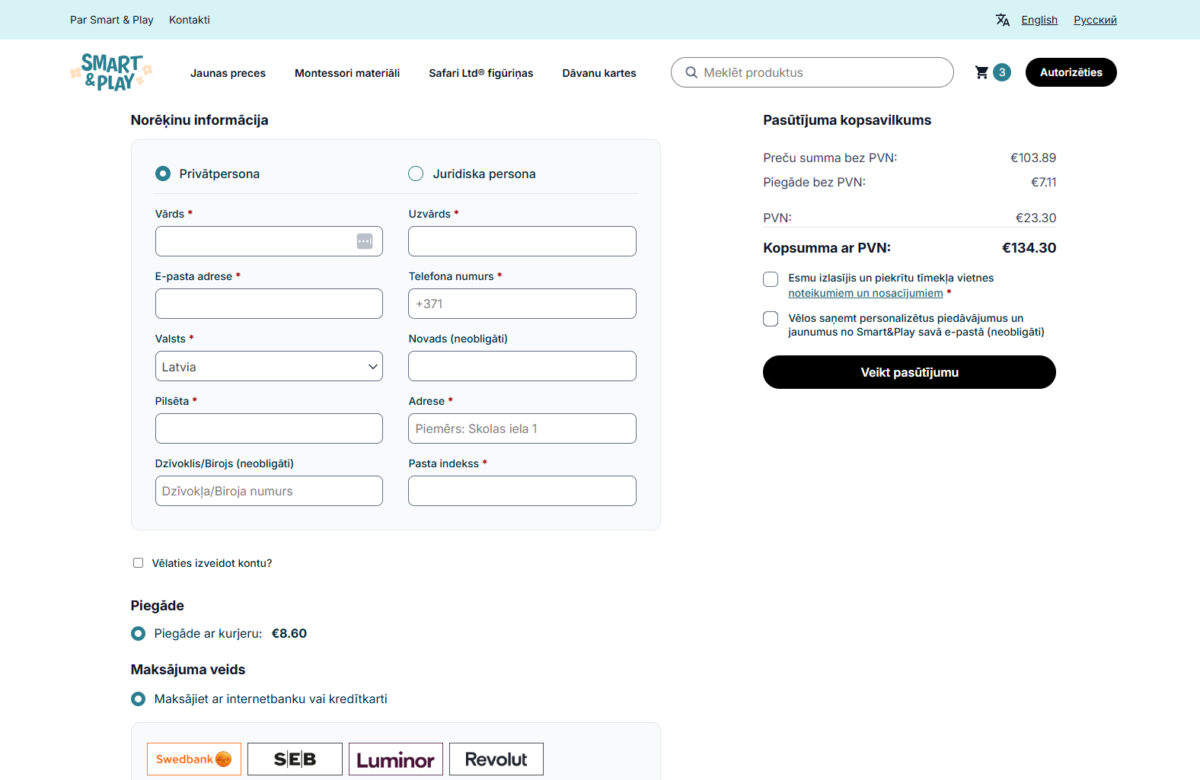Choose Luminor as payment bank
The width and height of the screenshot is (1200, 780).
coord(396,758)
